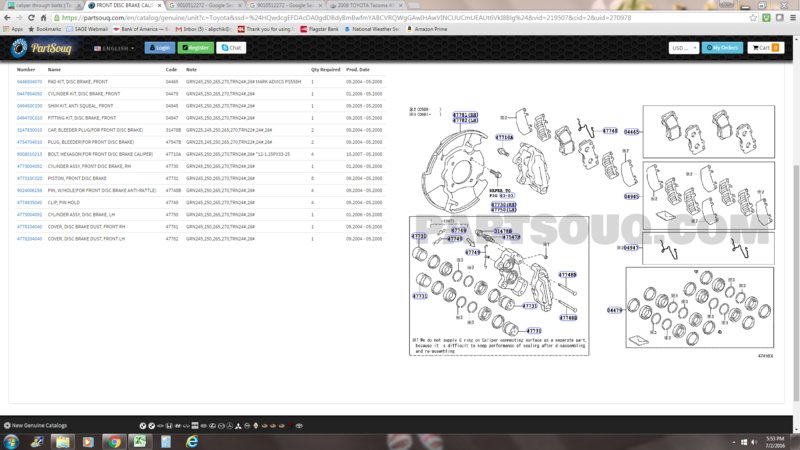800x450 pixels.
Task: Click the Mitsubishi brand icon in the footer
Action: (x=238, y=426)
